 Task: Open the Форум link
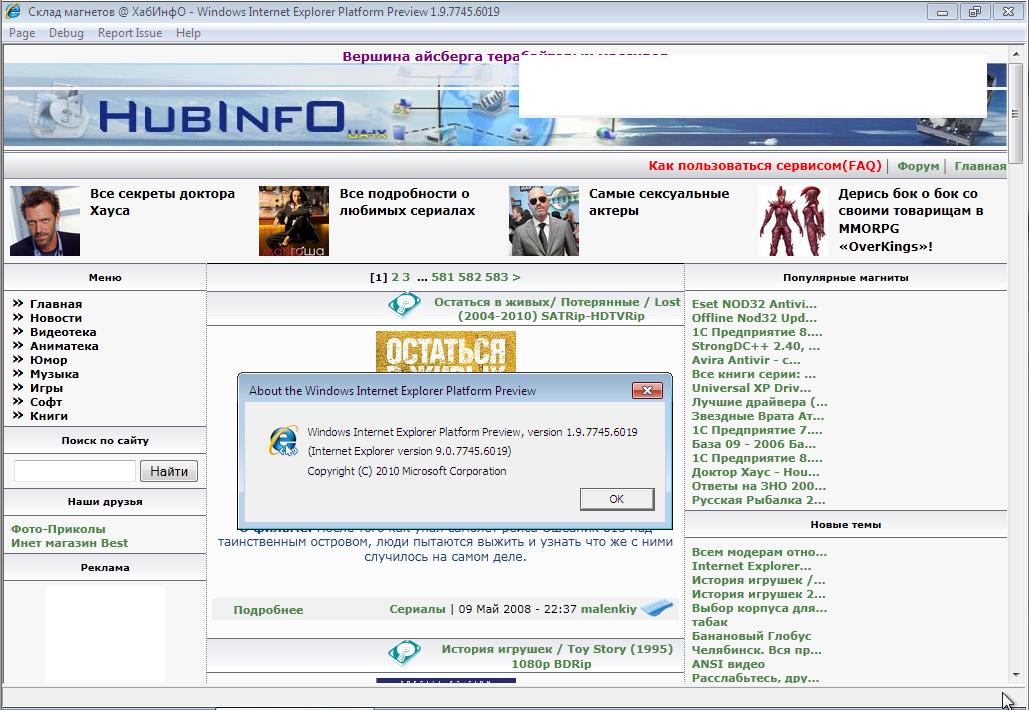tap(917, 166)
